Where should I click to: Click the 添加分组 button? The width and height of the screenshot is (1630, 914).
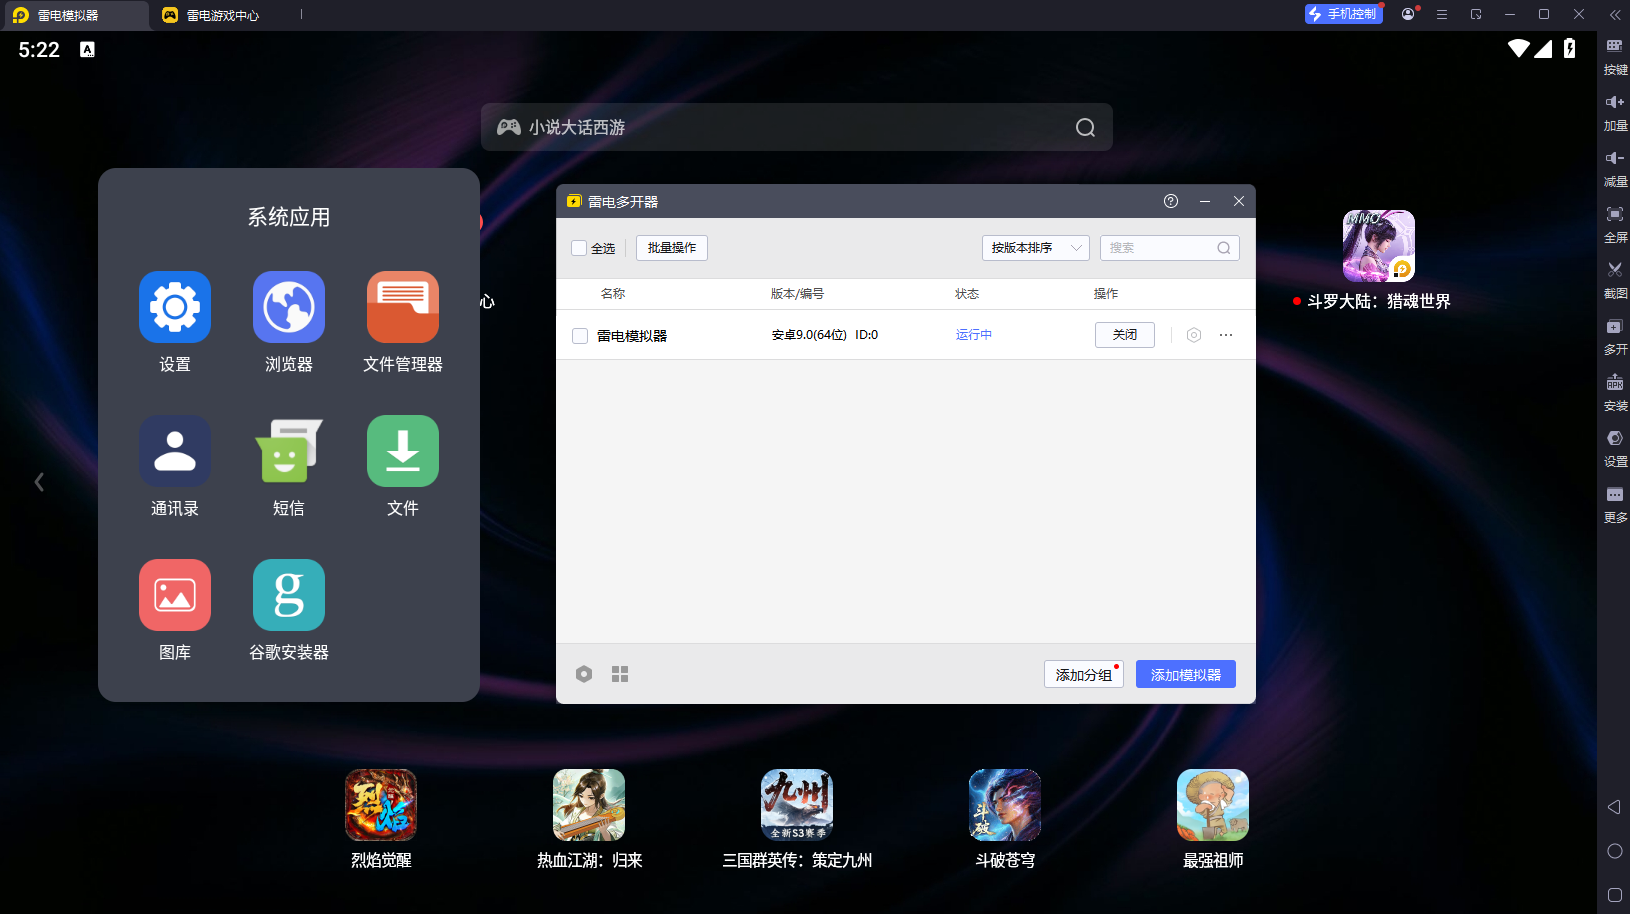point(1084,674)
